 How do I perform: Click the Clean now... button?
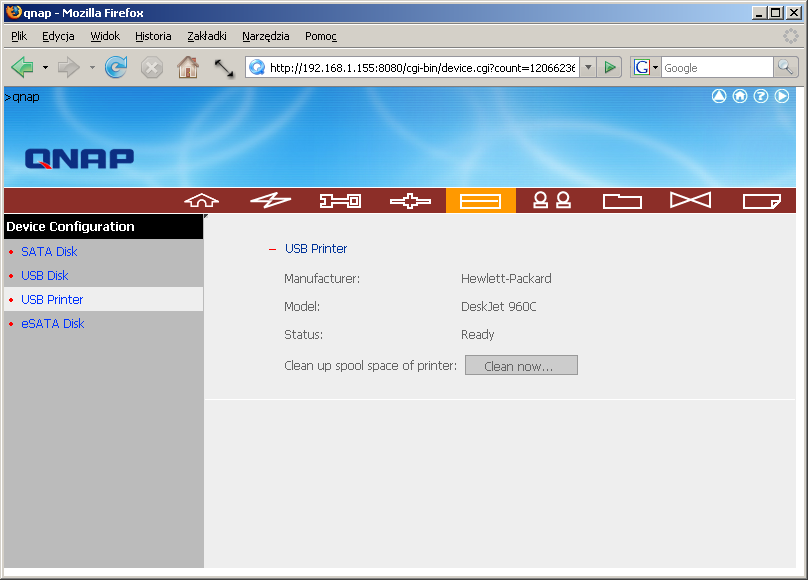coord(521,365)
